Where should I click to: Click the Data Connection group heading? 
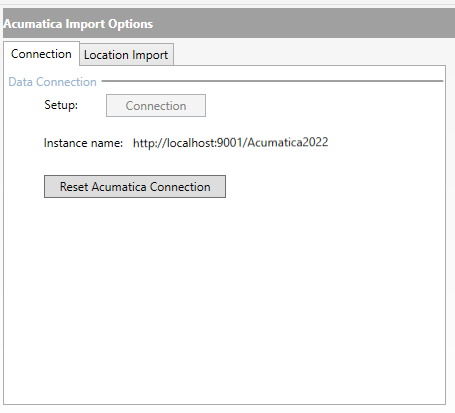pos(52,82)
